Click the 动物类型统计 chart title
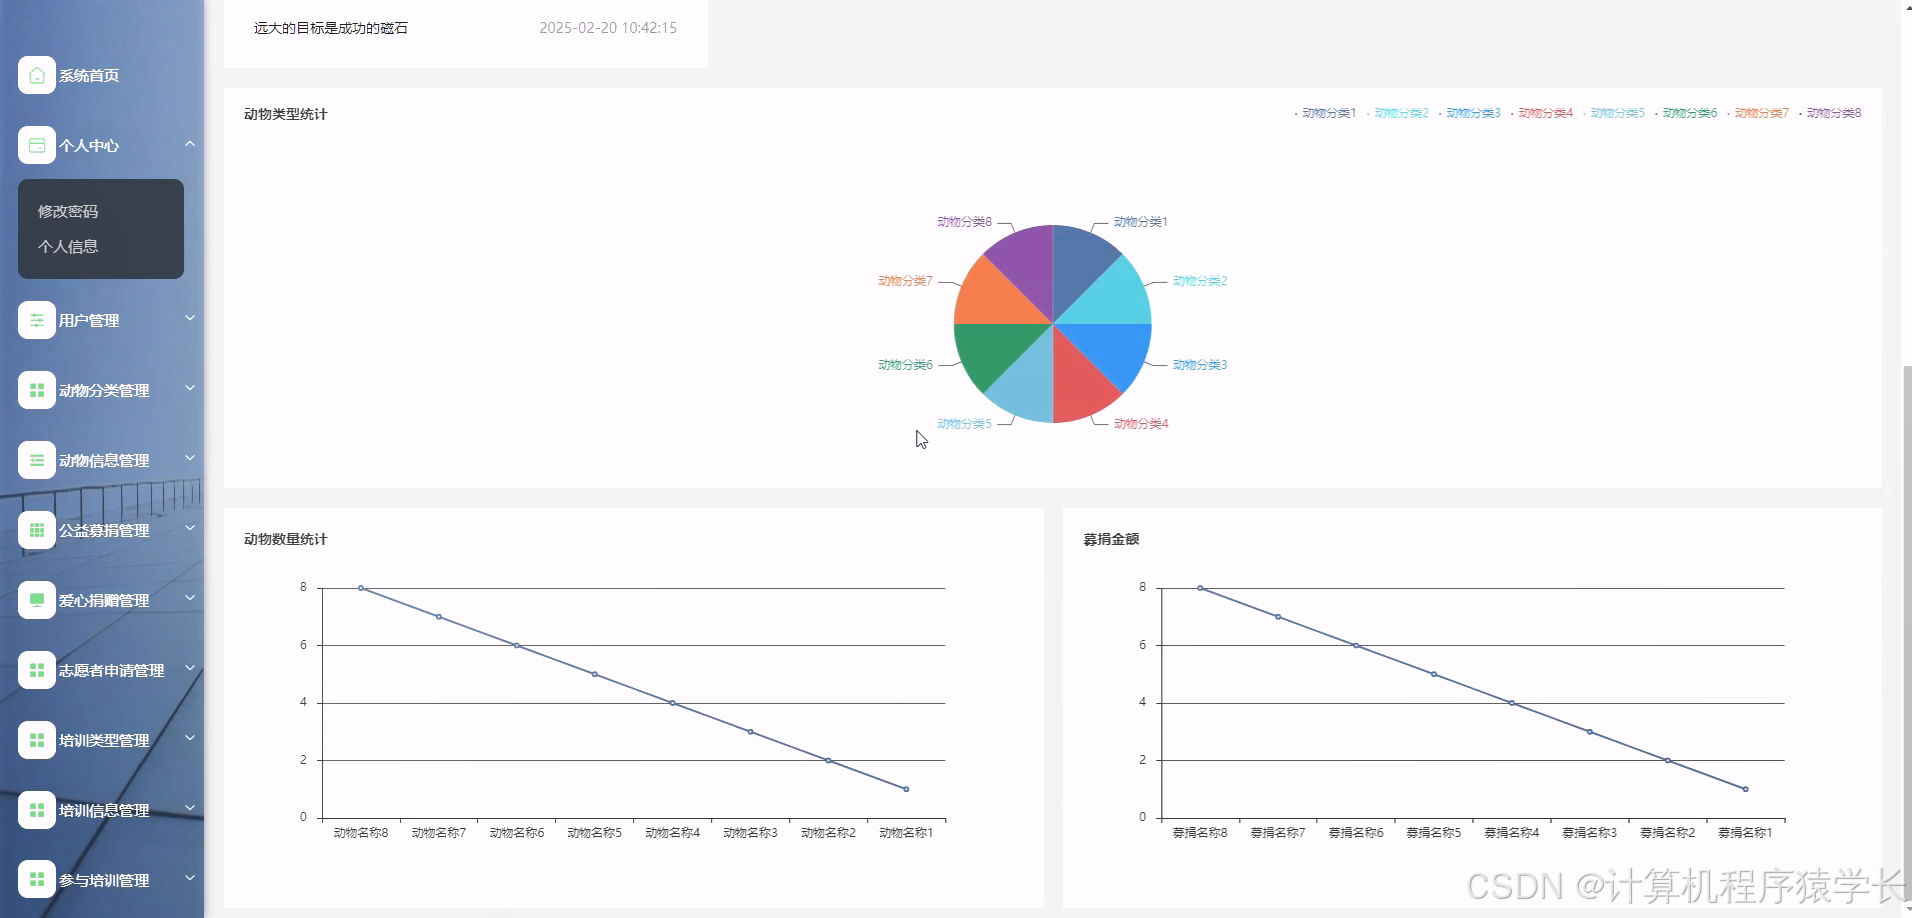This screenshot has height=918, width=1912. [x=285, y=114]
